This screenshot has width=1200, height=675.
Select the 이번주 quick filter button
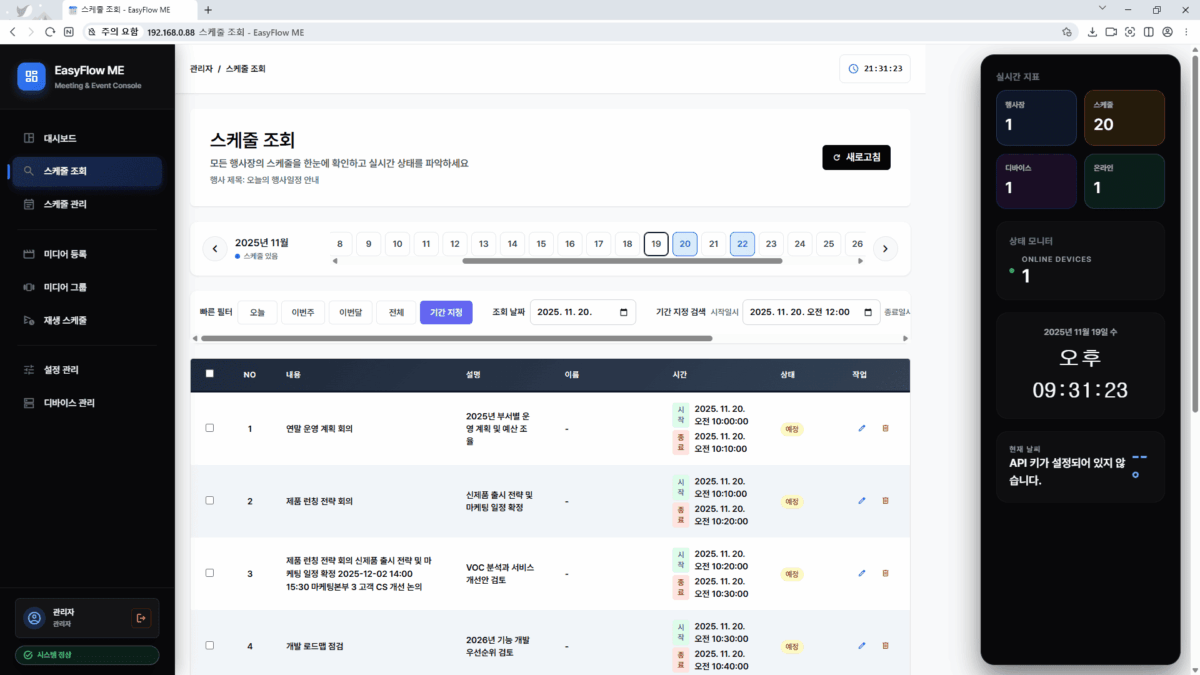(302, 313)
